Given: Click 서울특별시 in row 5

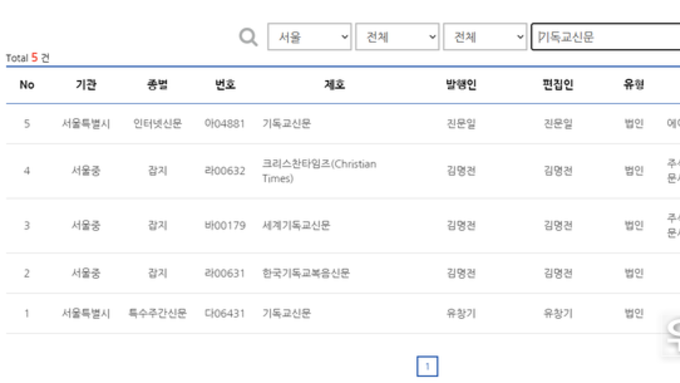Looking at the screenshot, I should coord(86,124).
